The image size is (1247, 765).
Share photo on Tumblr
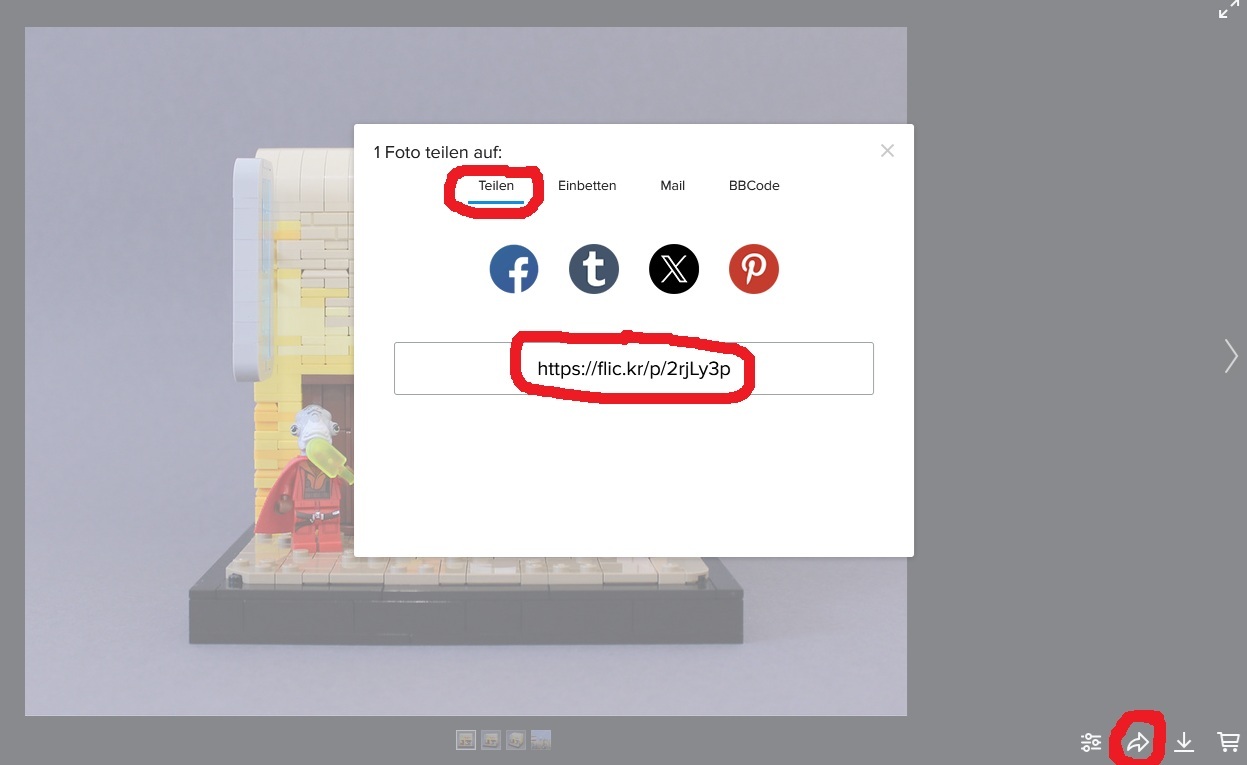594,270
